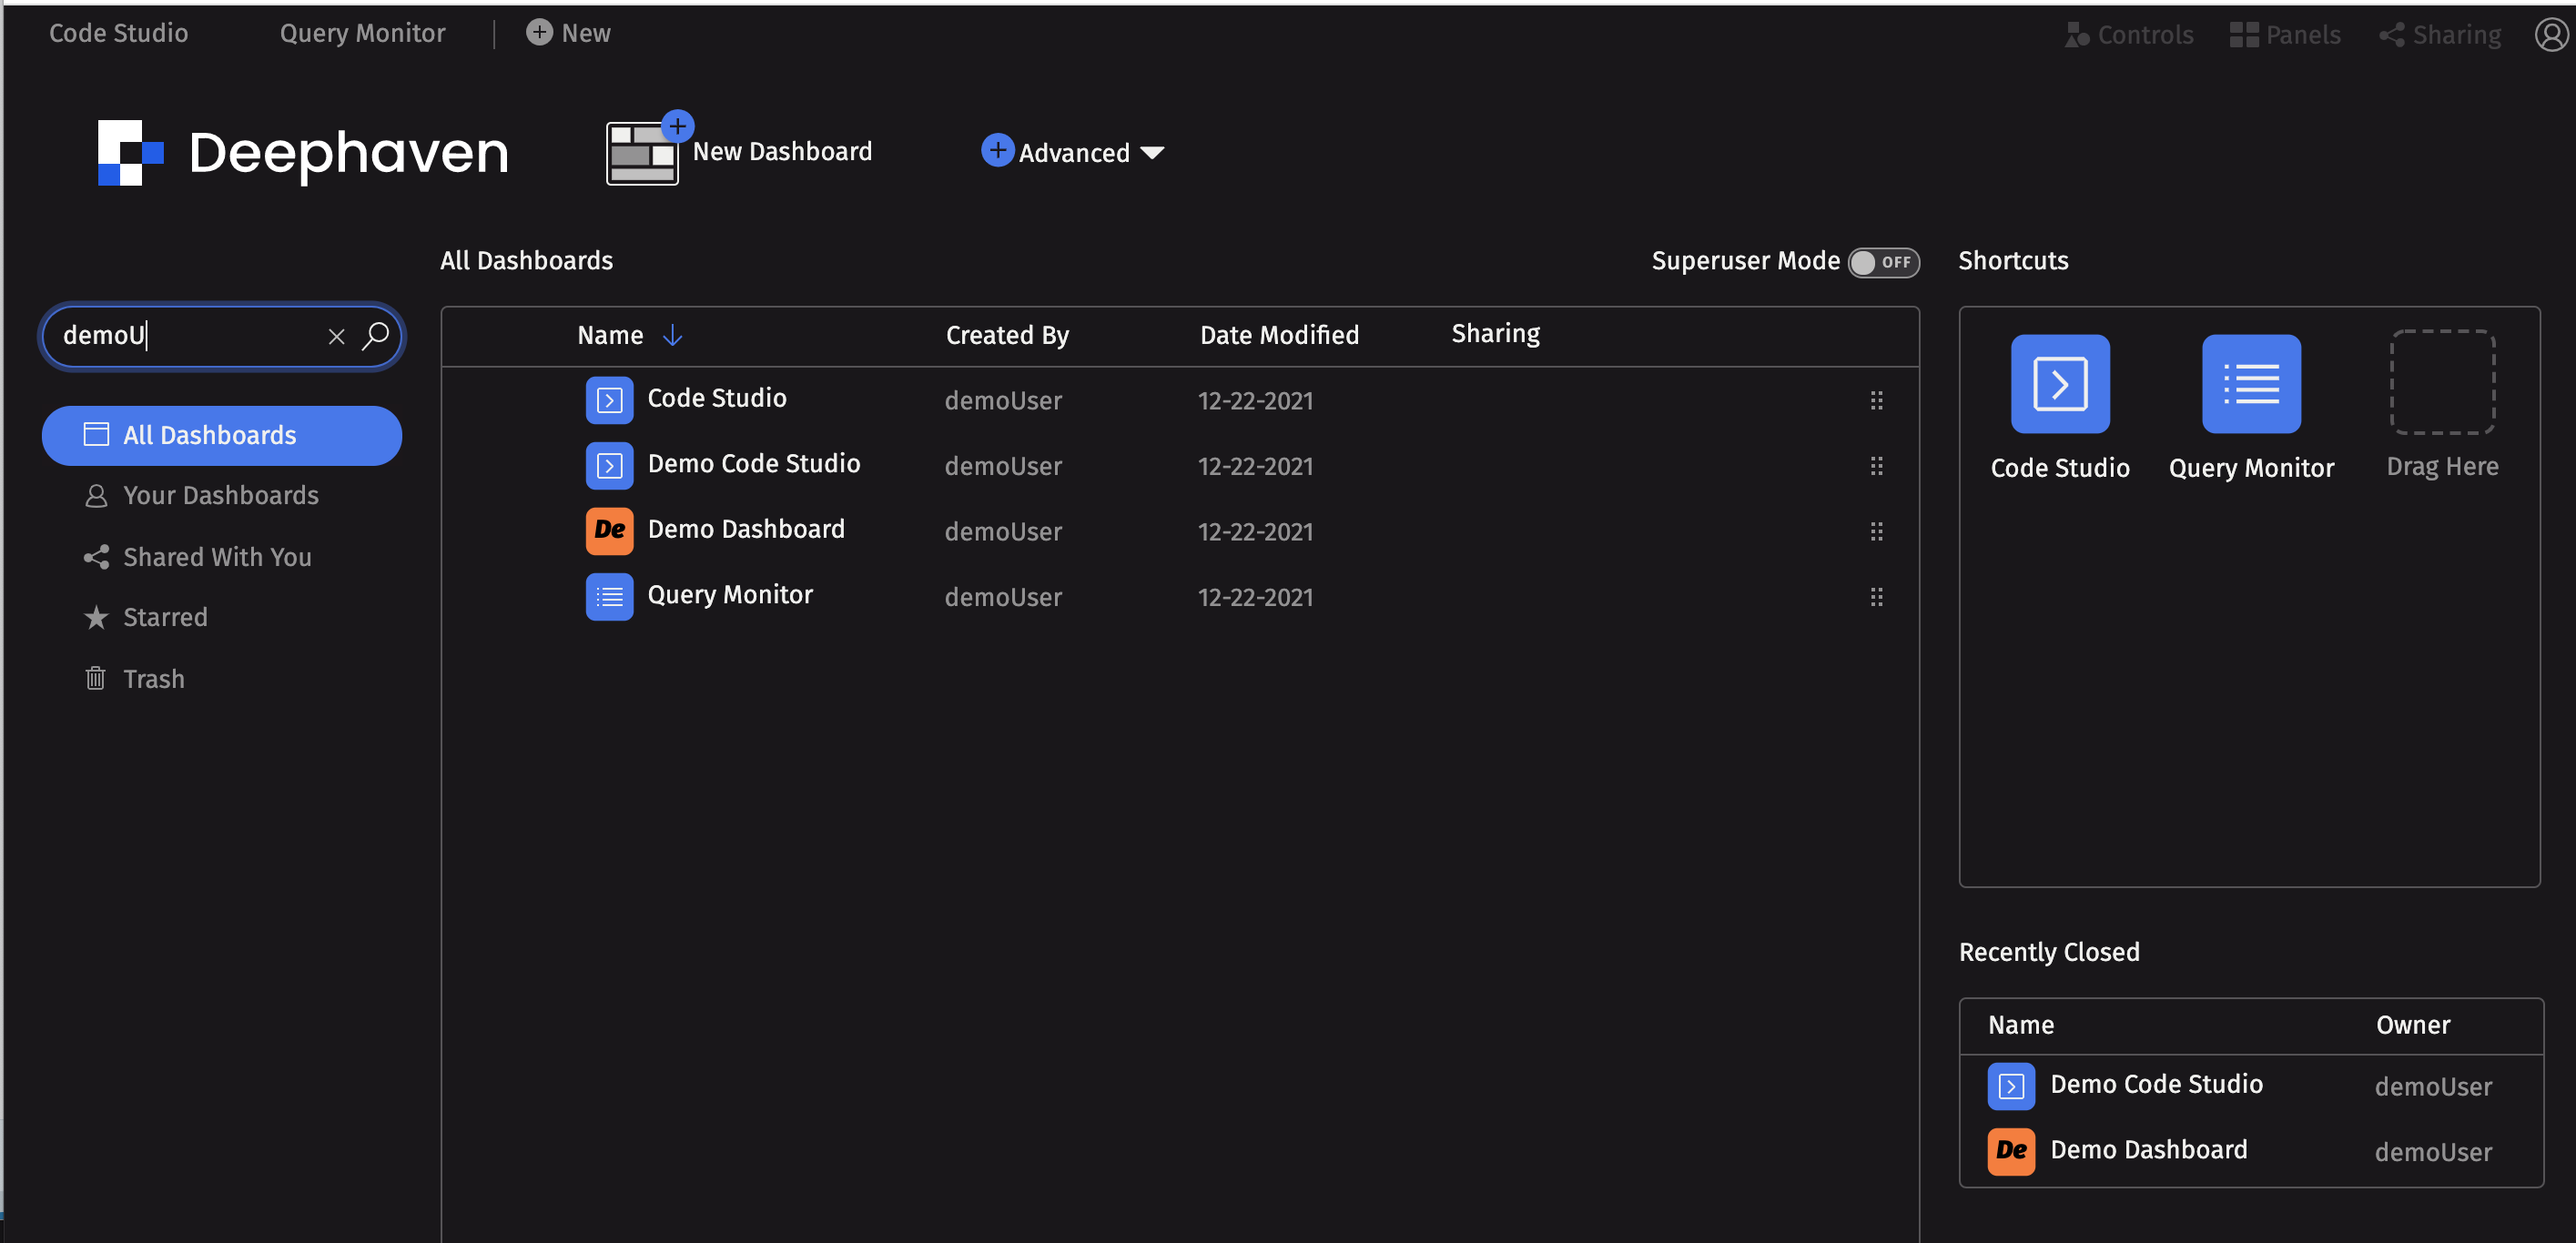
Task: Open options menu for Query Monitor row
Action: coord(1876,597)
